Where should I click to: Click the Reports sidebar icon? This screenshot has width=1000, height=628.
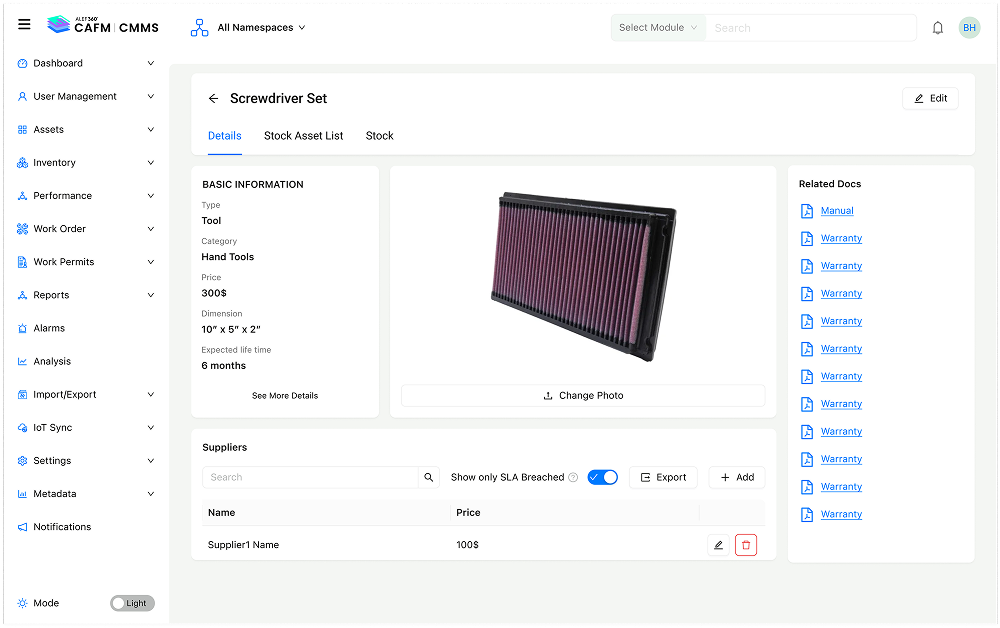(x=22, y=295)
